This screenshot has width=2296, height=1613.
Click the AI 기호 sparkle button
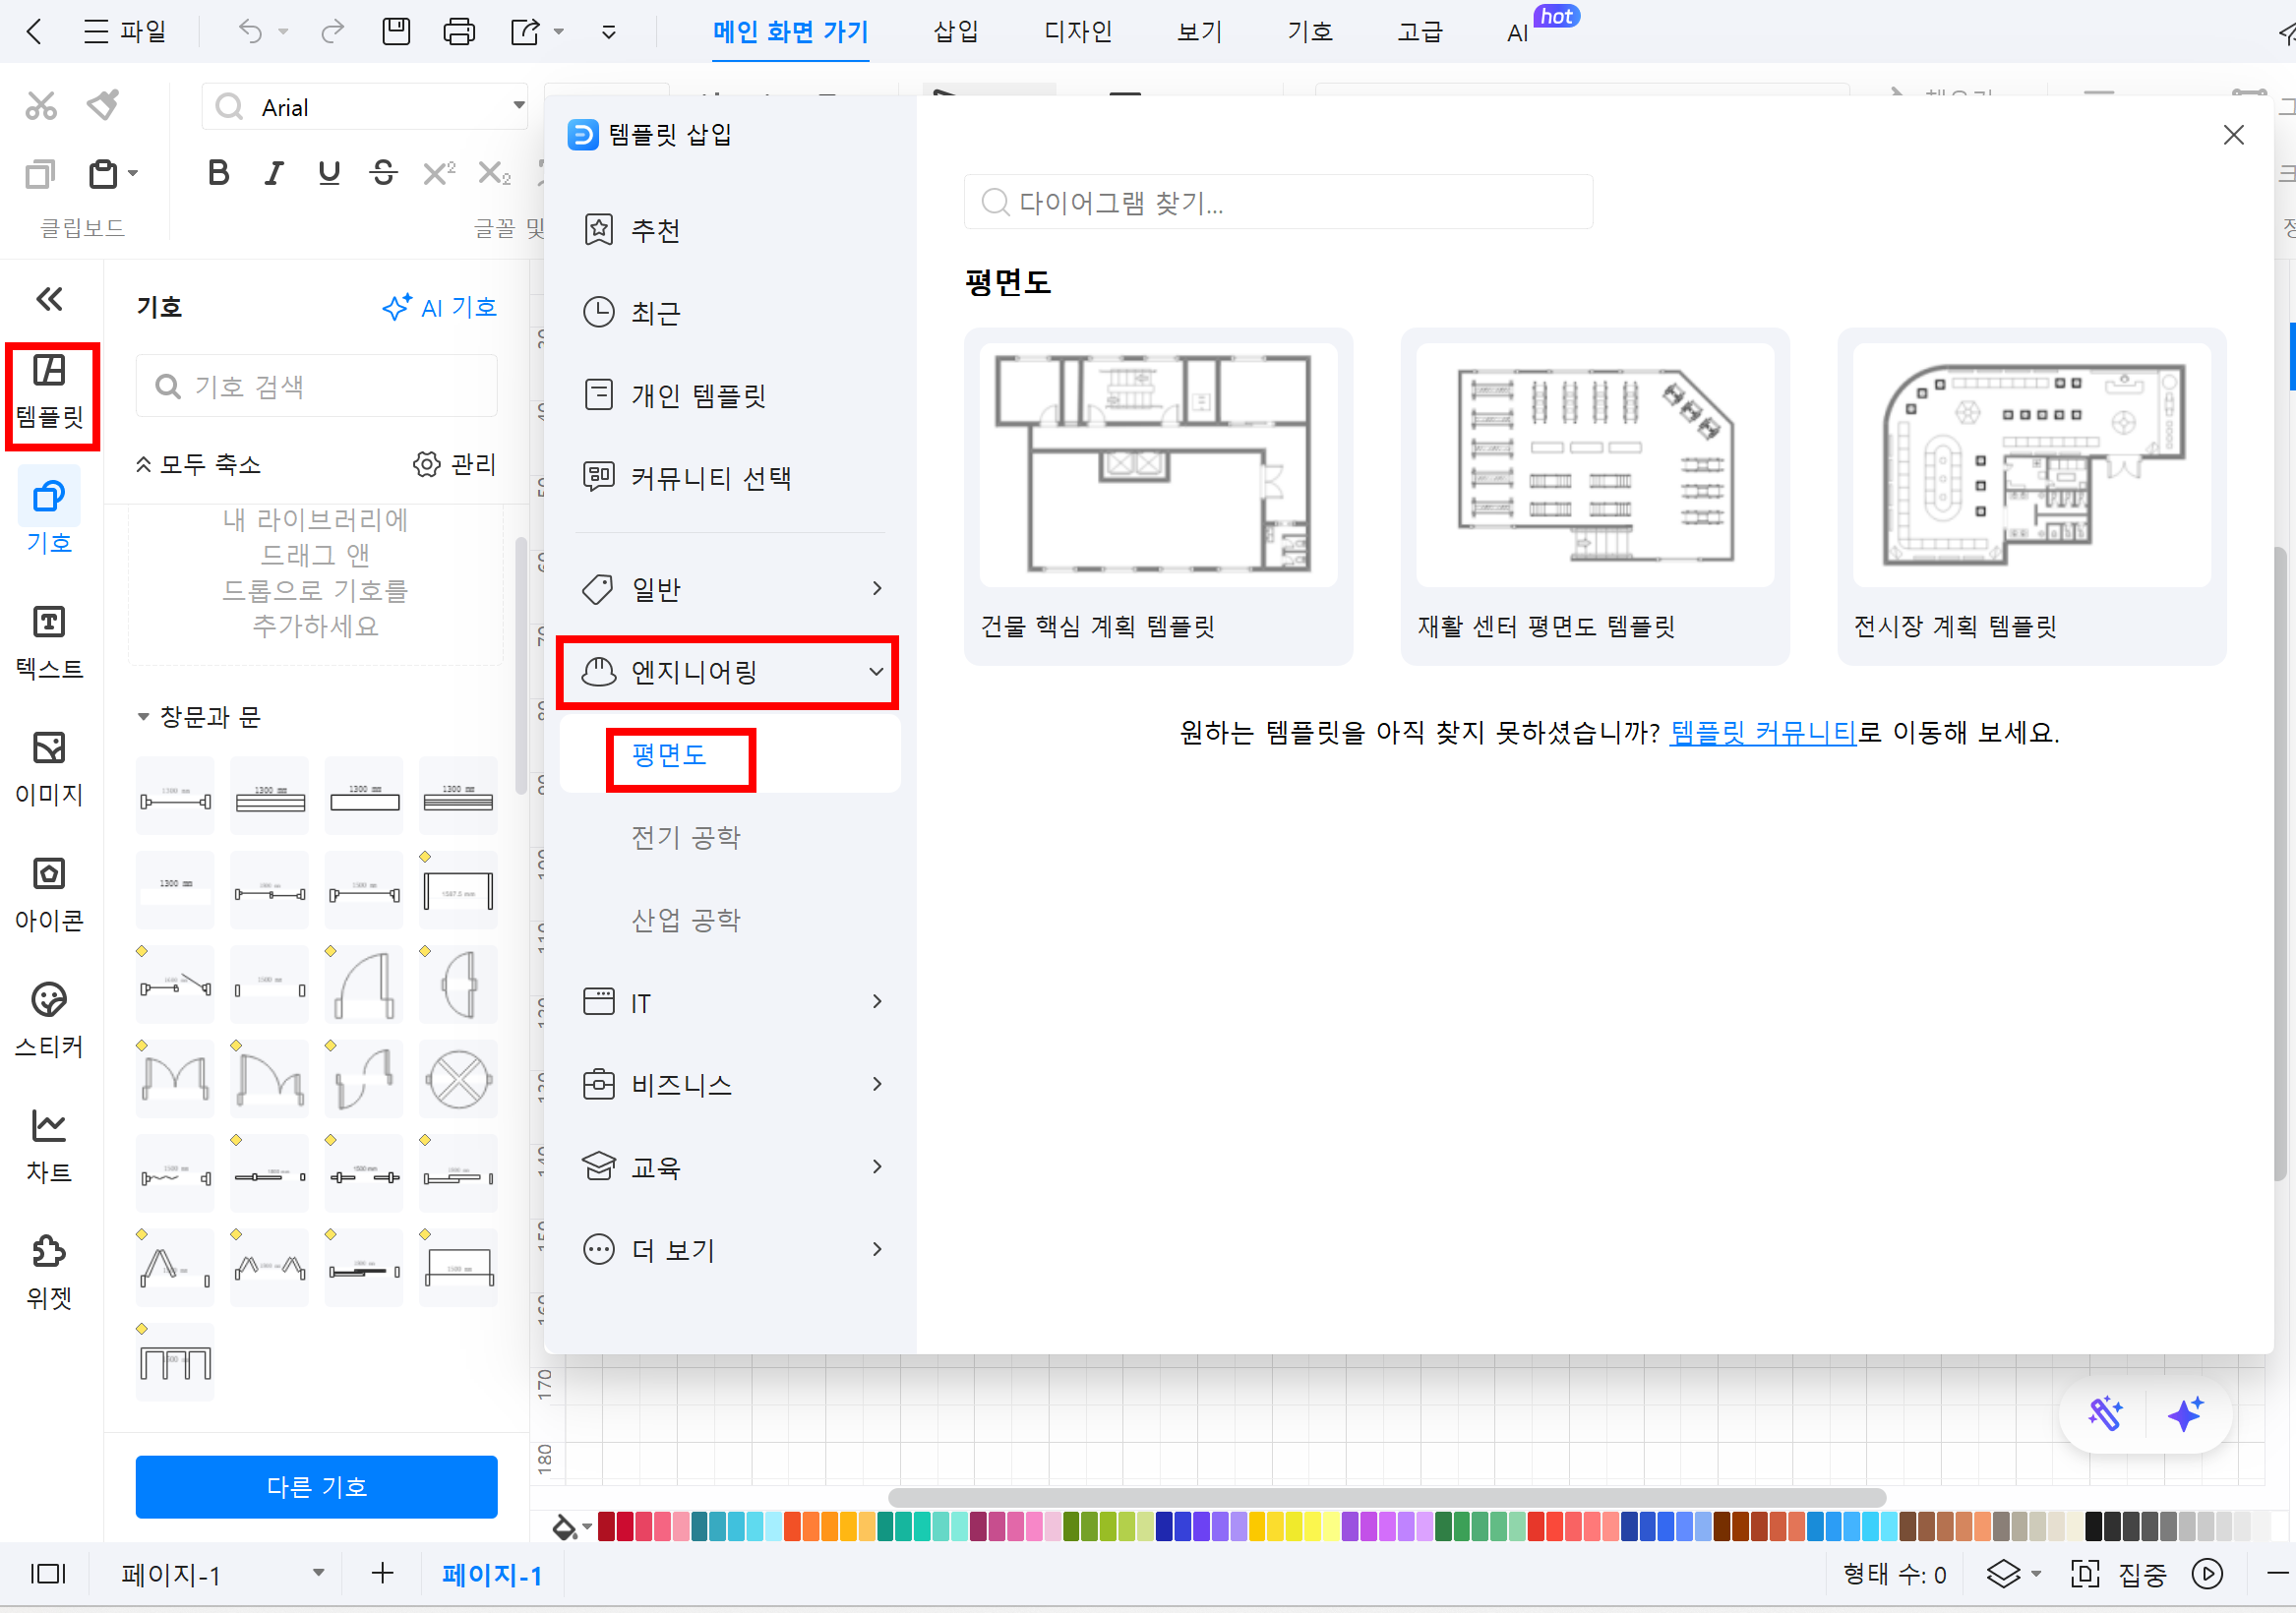point(439,307)
